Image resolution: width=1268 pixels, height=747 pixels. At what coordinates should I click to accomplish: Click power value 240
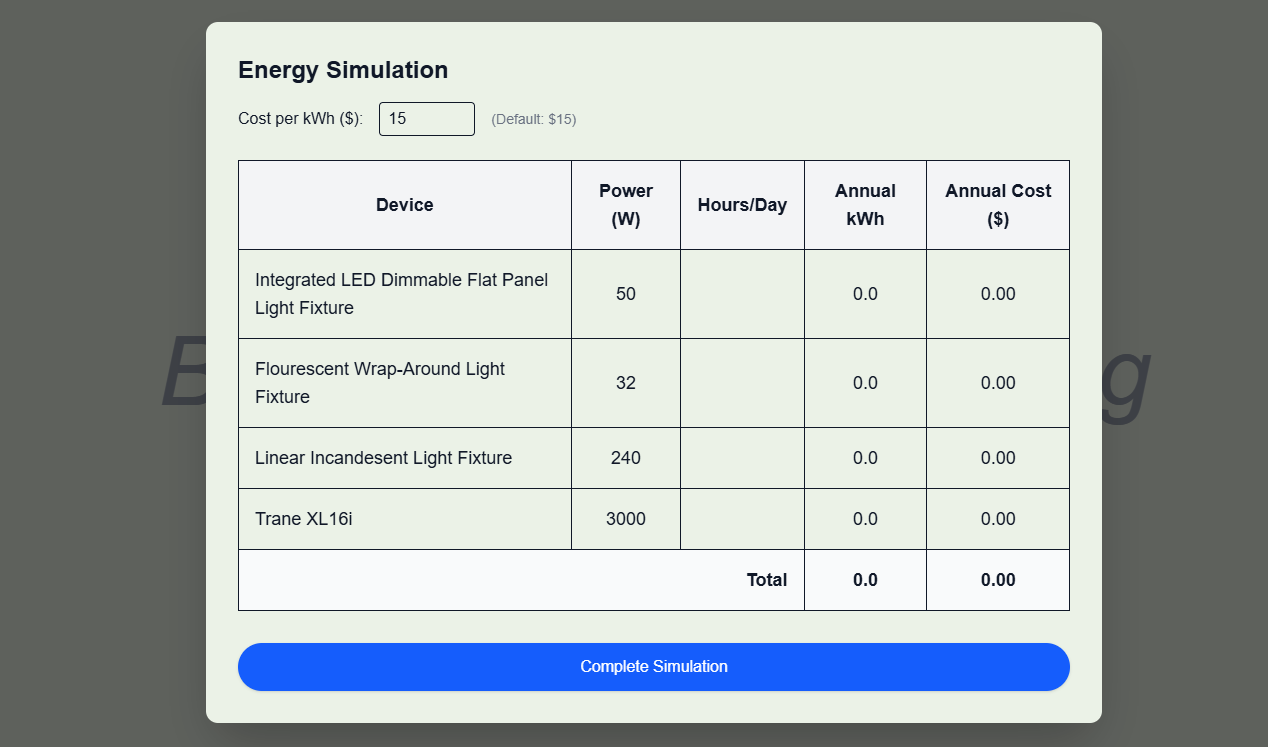point(626,458)
